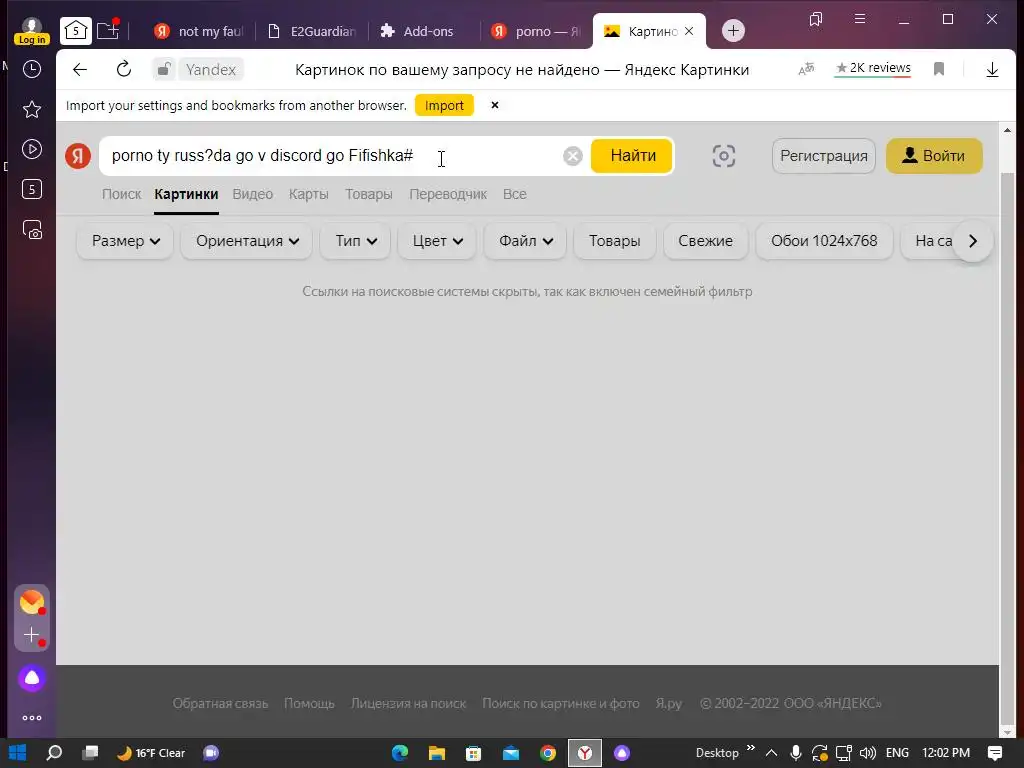Open the bookmarks collection icon in title bar

[816, 19]
